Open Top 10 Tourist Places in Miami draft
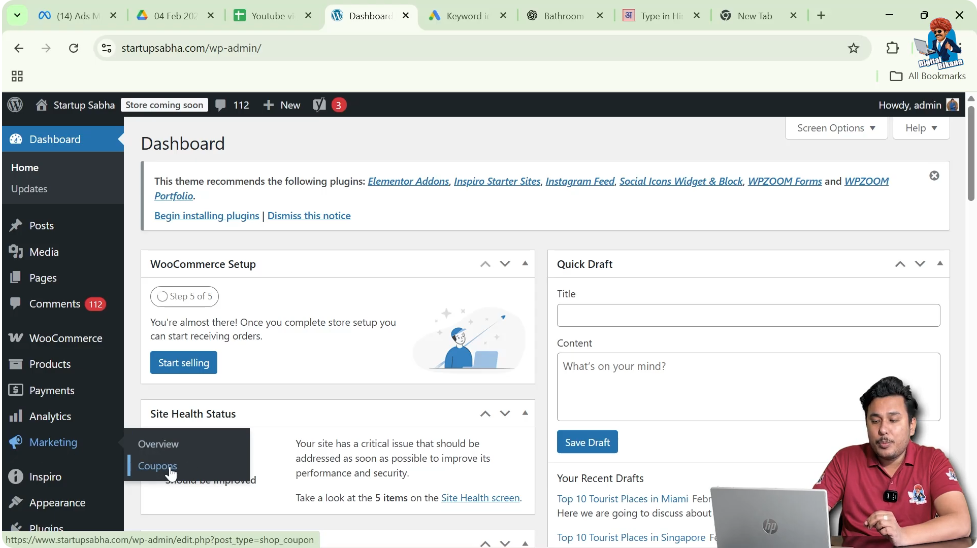Screen dimensions: 977x548 [622, 499]
